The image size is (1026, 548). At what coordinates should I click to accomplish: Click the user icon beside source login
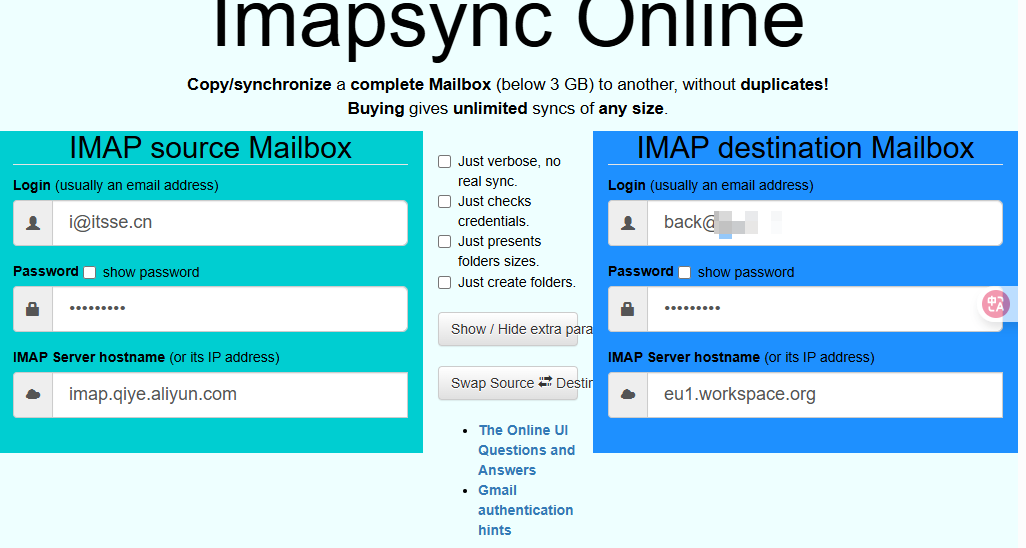coord(33,223)
